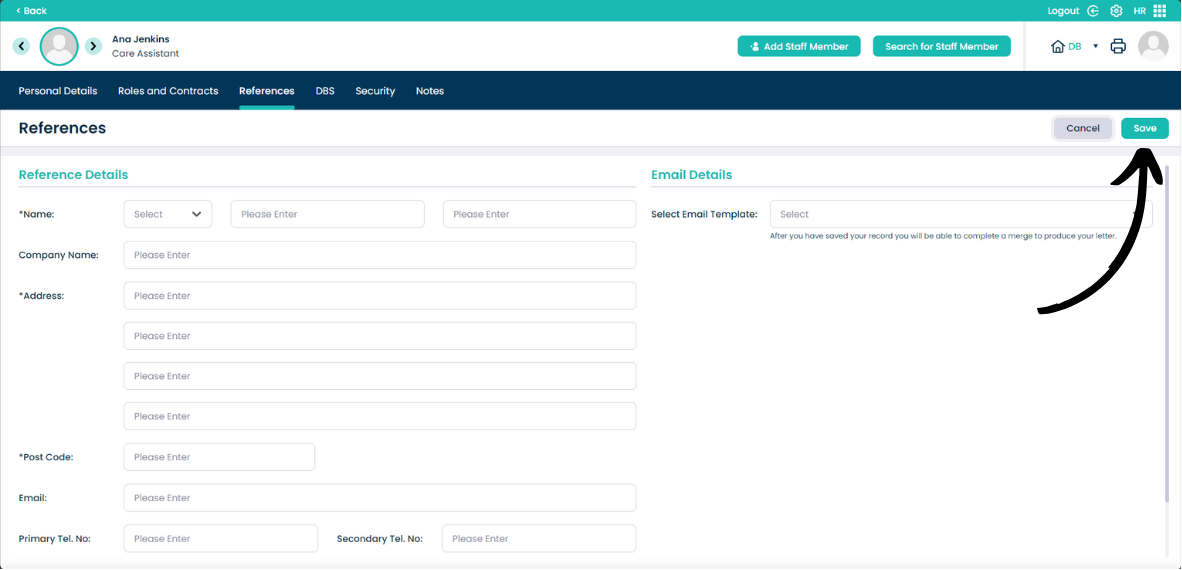The width and height of the screenshot is (1182, 570).
Task: Open the HR apps grid icon
Action: point(1160,11)
